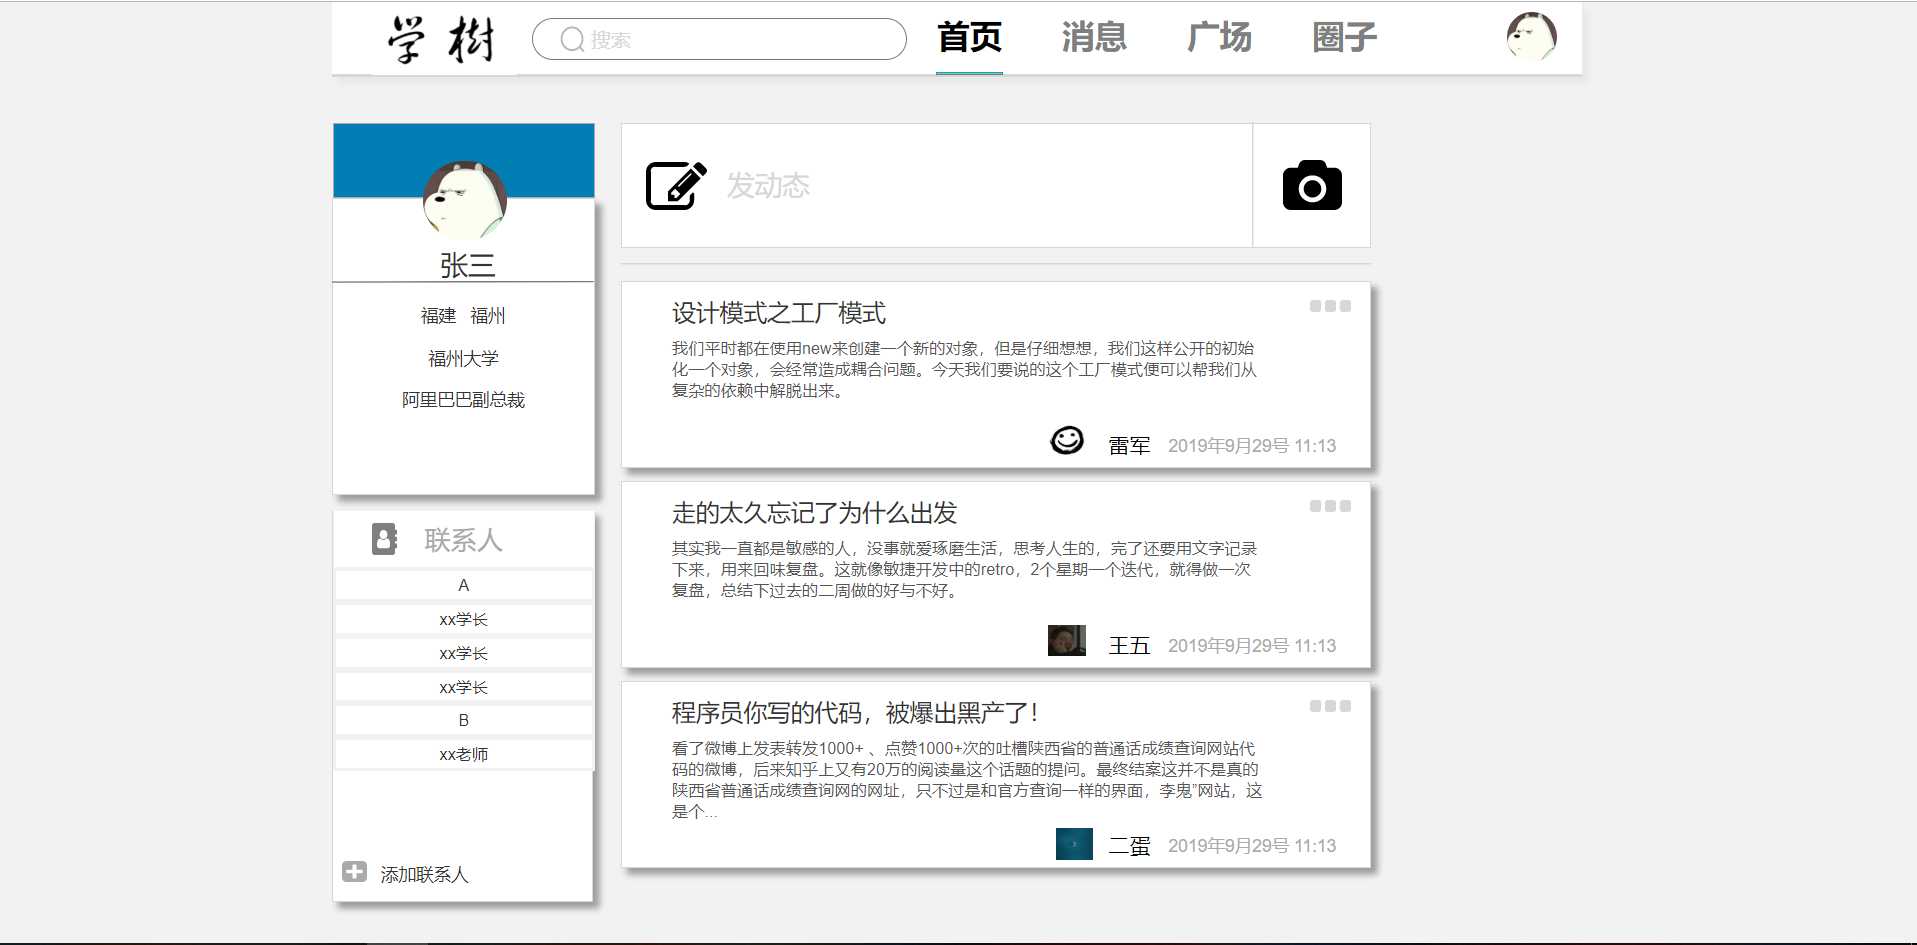Image resolution: width=1917 pixels, height=945 pixels.
Task: Open post titled 程序员你写的代码，被爆出黑产了!
Action: 855,713
